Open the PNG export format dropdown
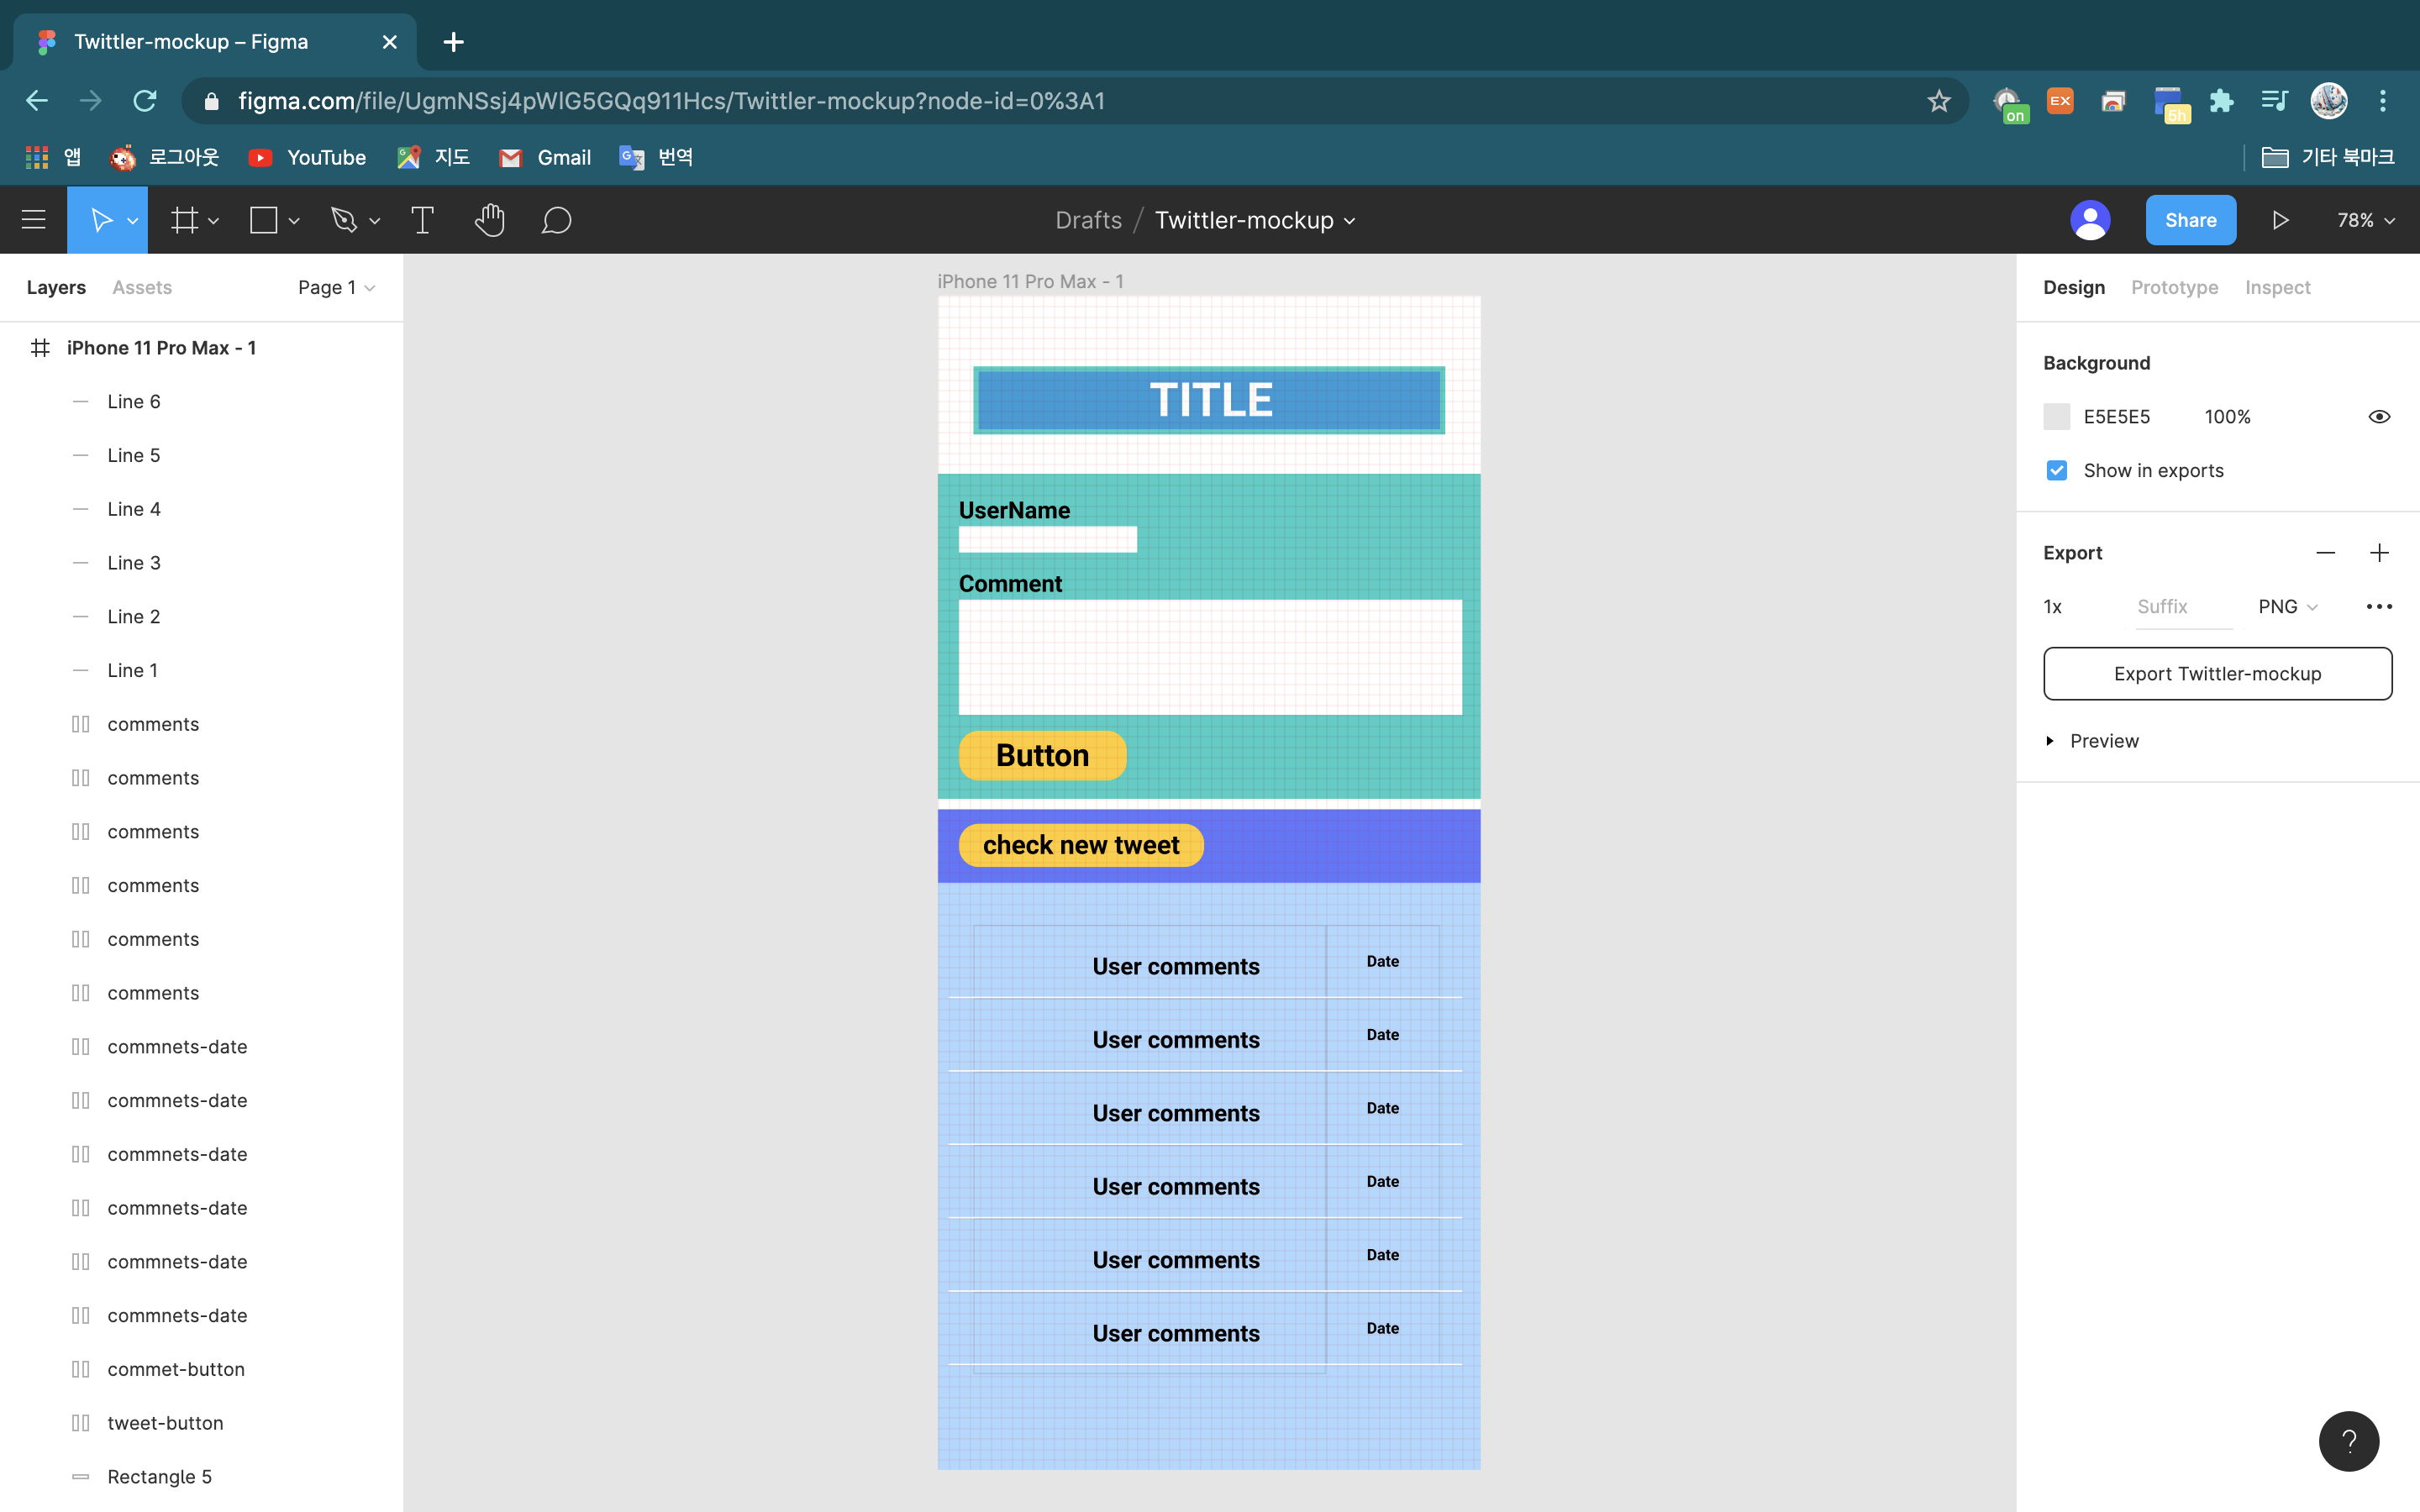This screenshot has height=1512, width=2420. click(2287, 607)
